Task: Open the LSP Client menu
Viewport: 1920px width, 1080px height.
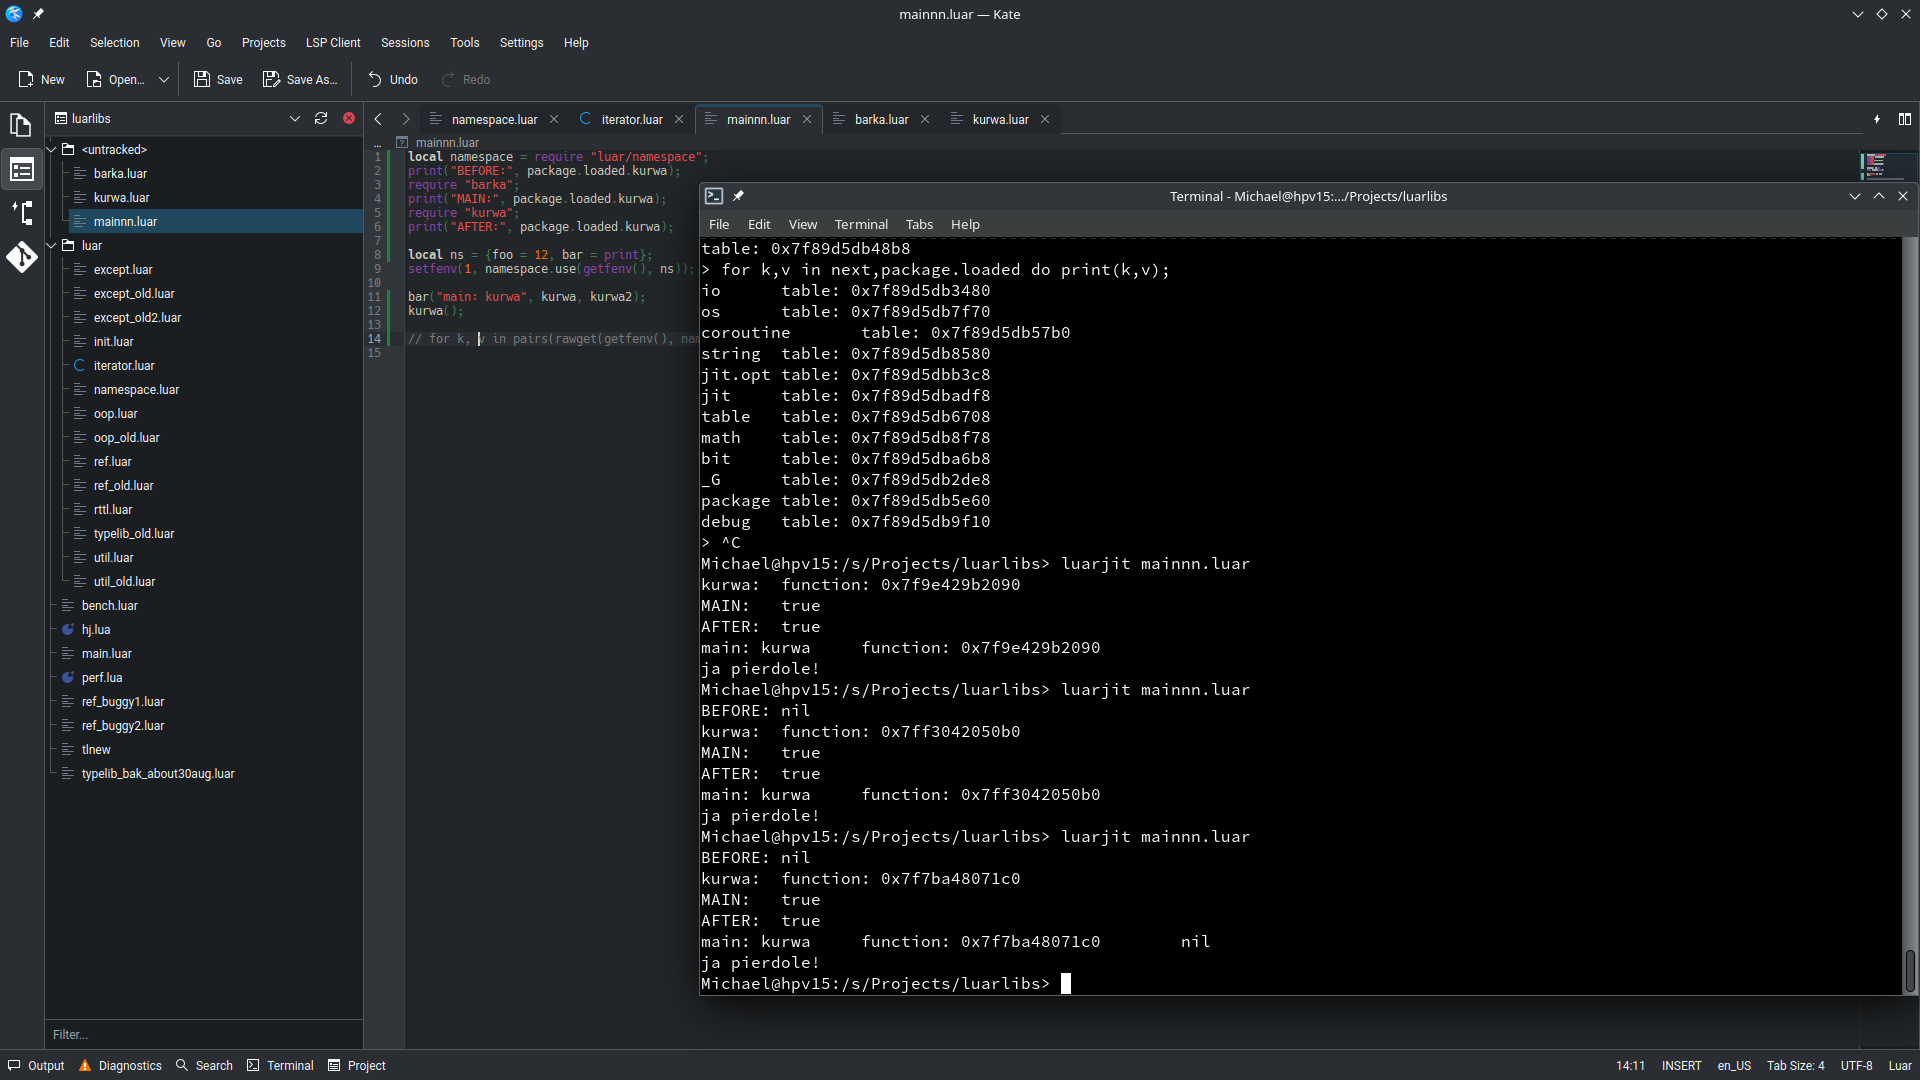Action: coord(332,43)
